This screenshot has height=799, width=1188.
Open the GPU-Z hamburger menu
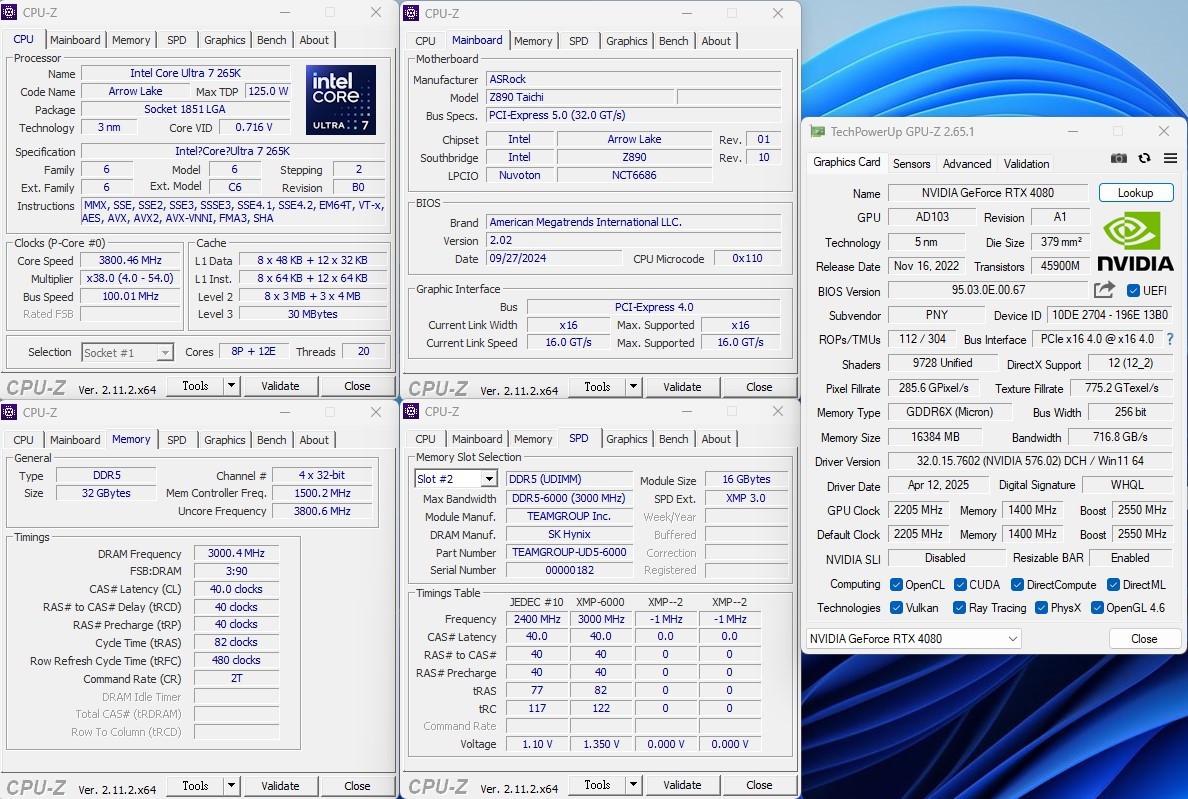[1171, 158]
